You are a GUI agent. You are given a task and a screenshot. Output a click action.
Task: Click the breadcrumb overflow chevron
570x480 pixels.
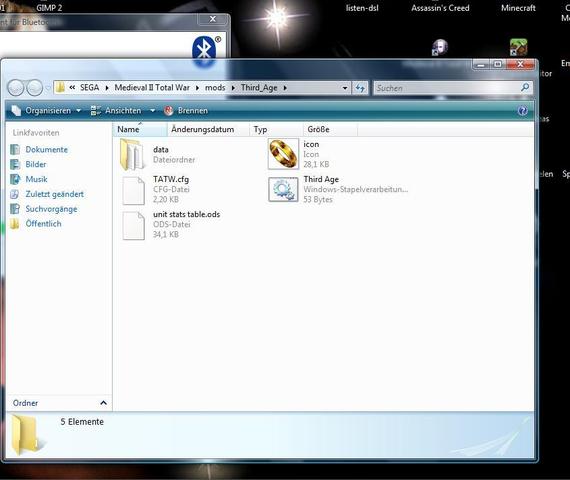(72, 88)
